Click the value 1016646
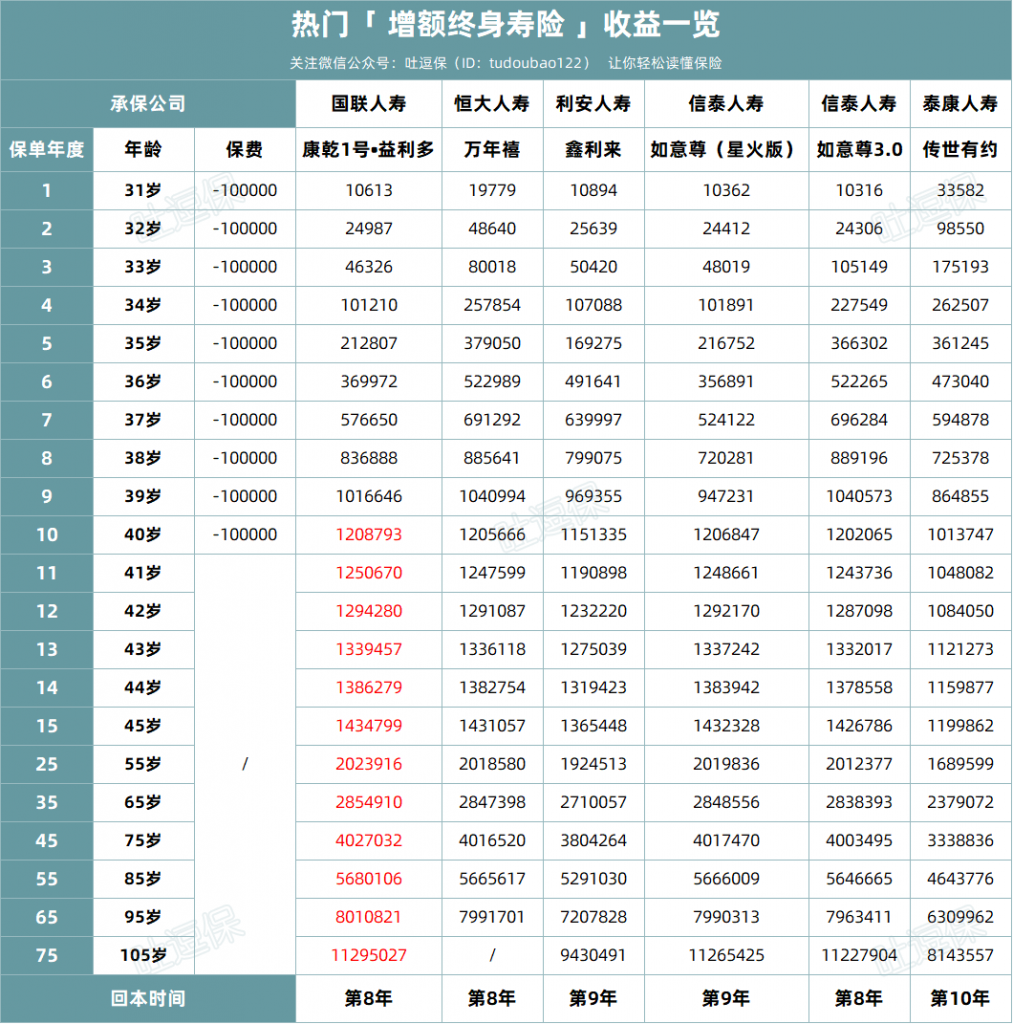The image size is (1013, 1024). pos(368,496)
